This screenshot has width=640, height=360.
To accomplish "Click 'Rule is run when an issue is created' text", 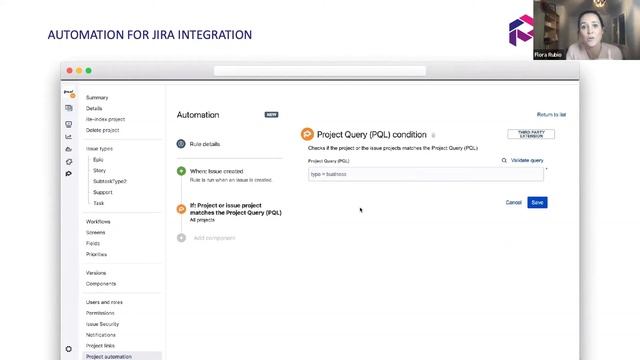I will [x=231, y=180].
